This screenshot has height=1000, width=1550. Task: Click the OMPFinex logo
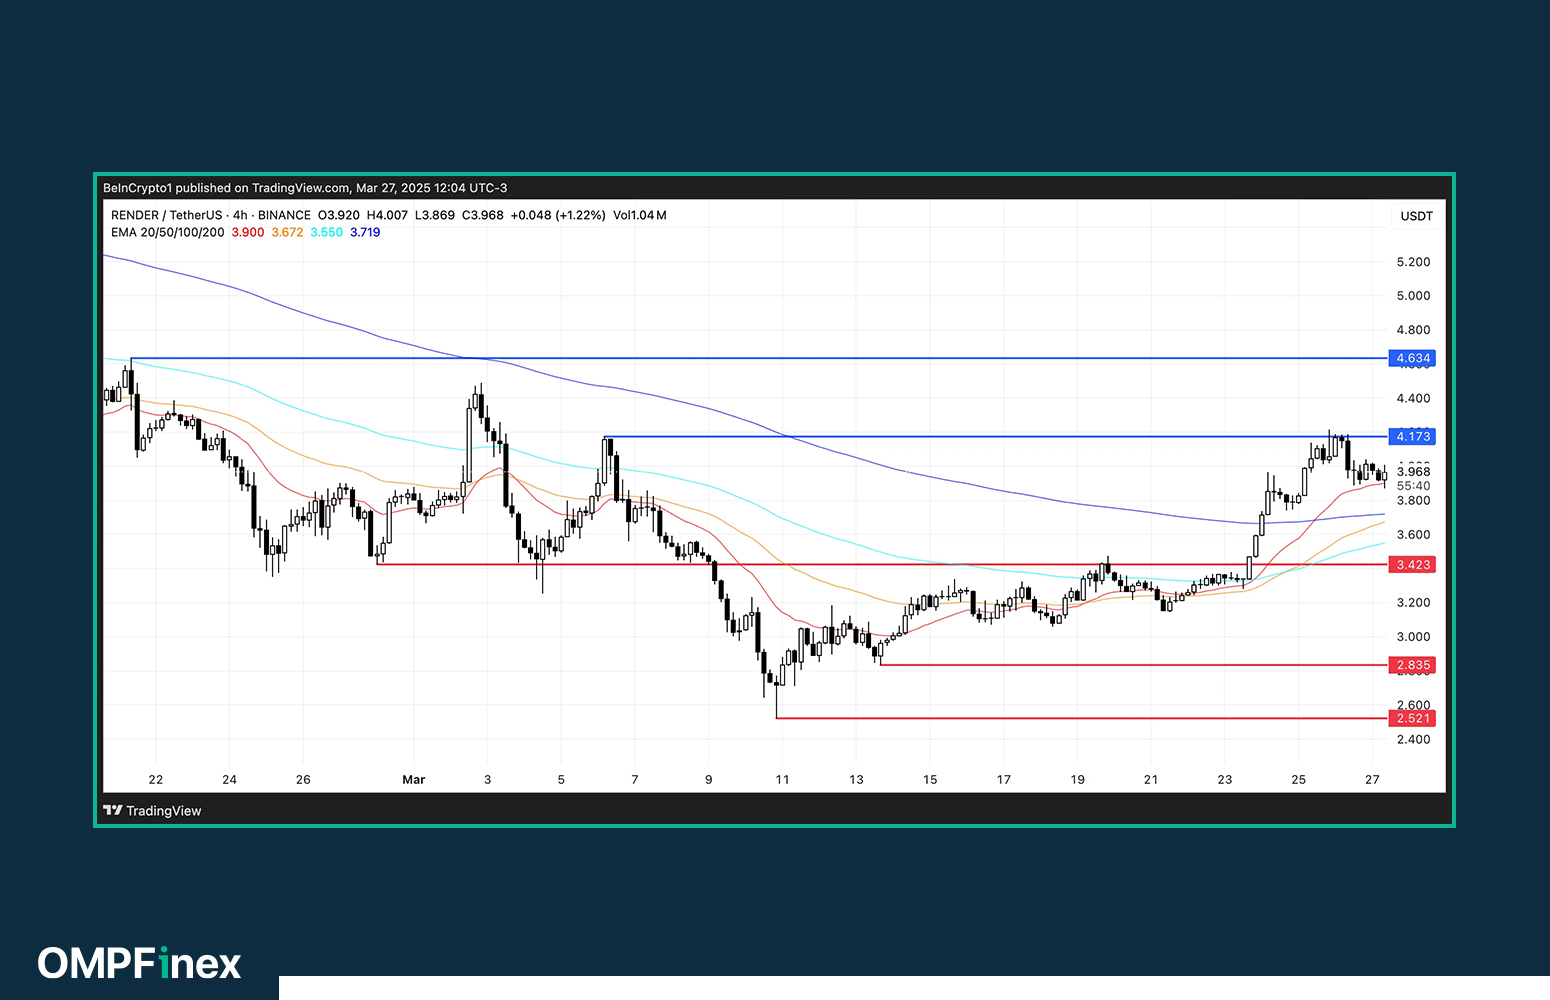[139, 963]
